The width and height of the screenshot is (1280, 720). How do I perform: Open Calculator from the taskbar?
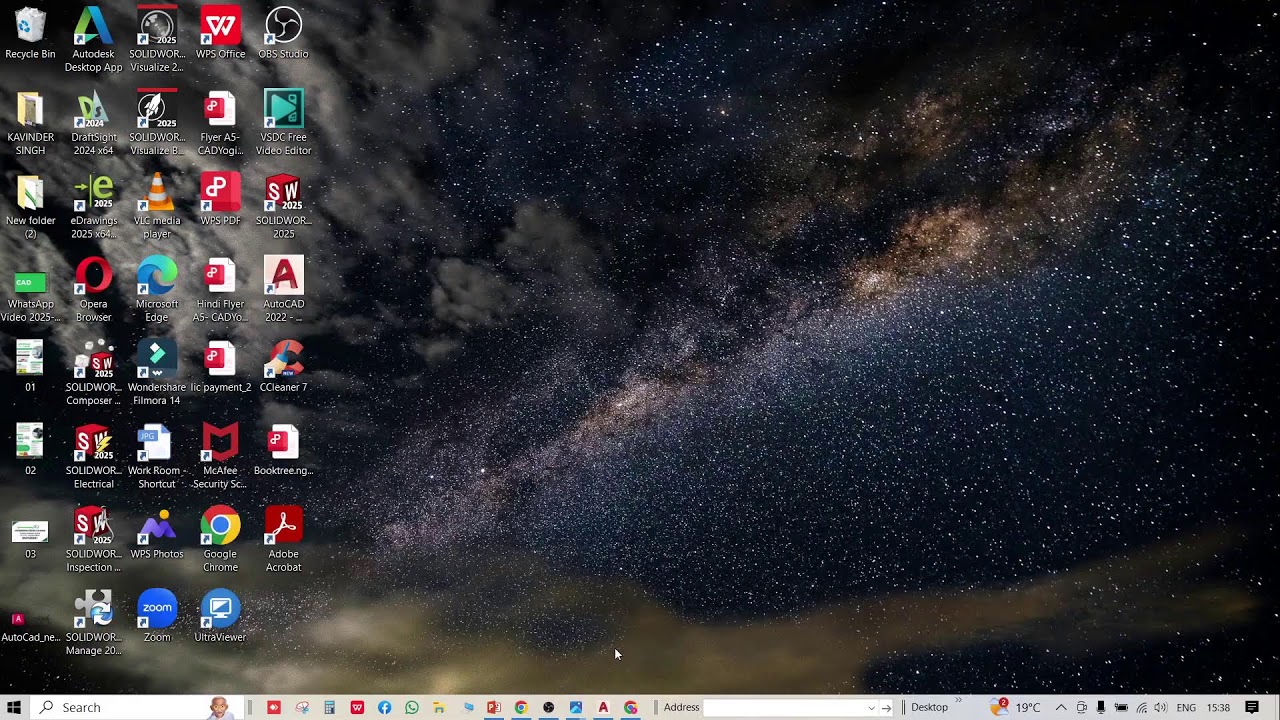[329, 707]
